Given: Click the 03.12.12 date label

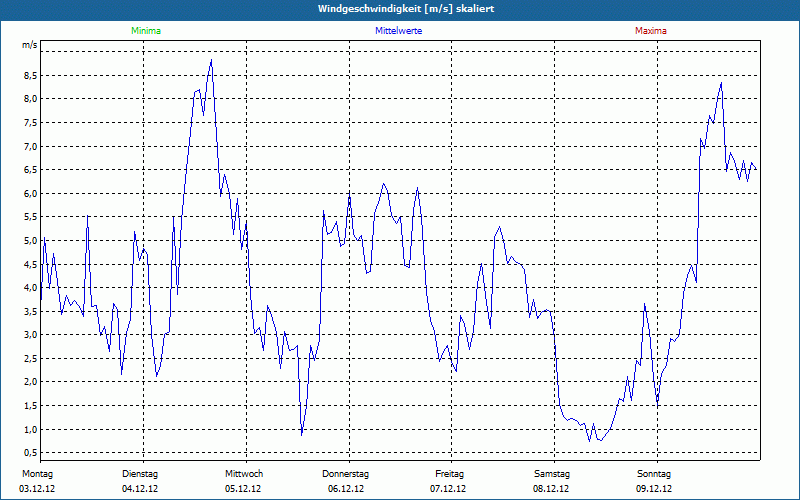Looking at the screenshot, I should click(x=37, y=489).
